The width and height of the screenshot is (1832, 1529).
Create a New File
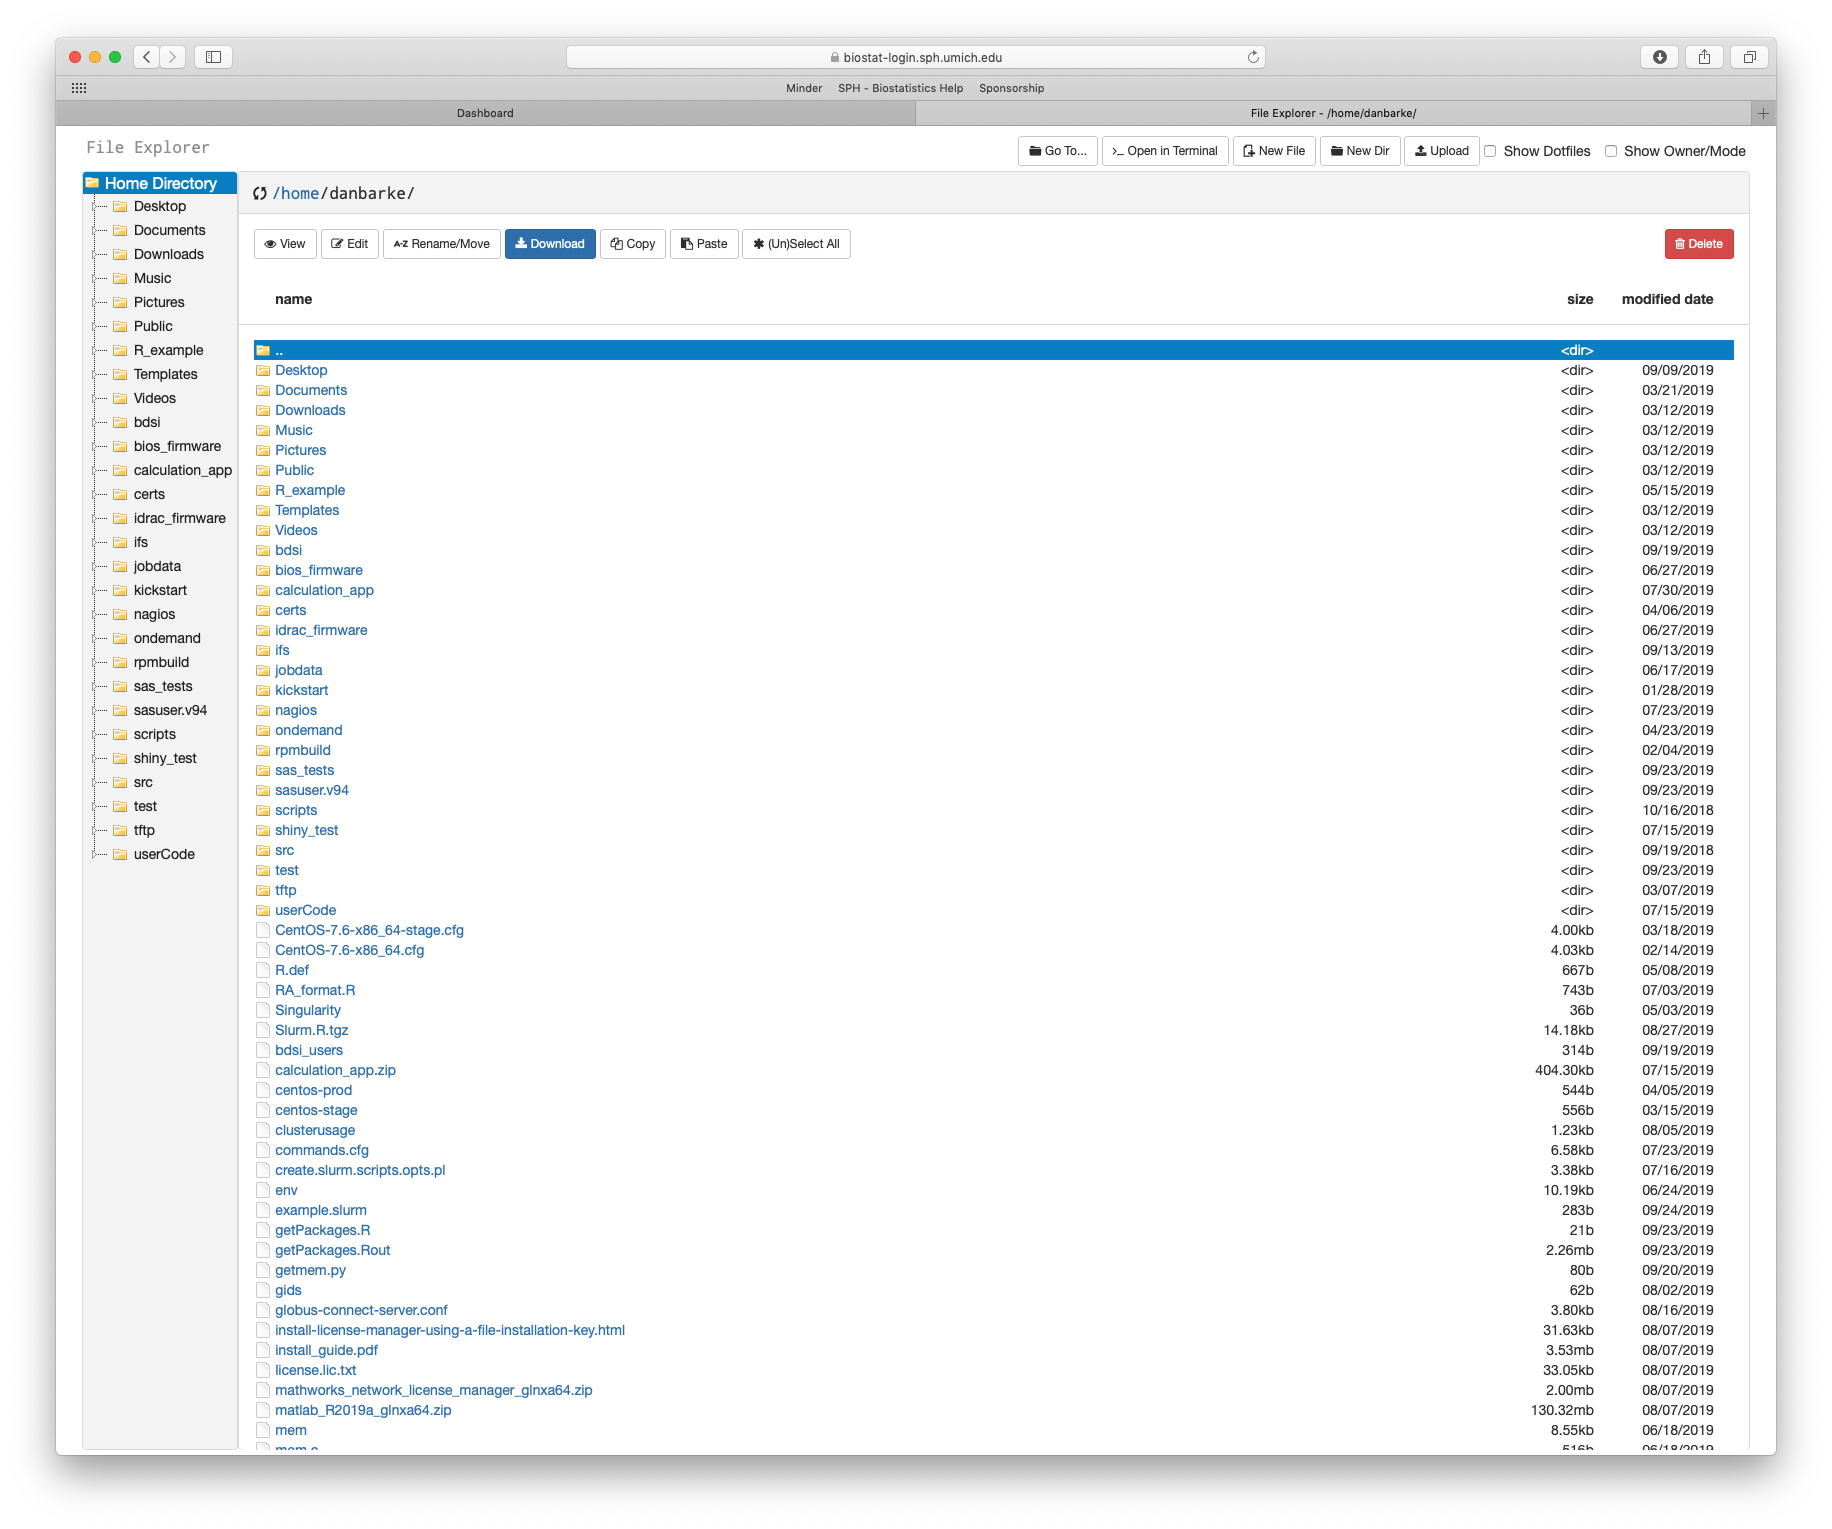coord(1273,150)
